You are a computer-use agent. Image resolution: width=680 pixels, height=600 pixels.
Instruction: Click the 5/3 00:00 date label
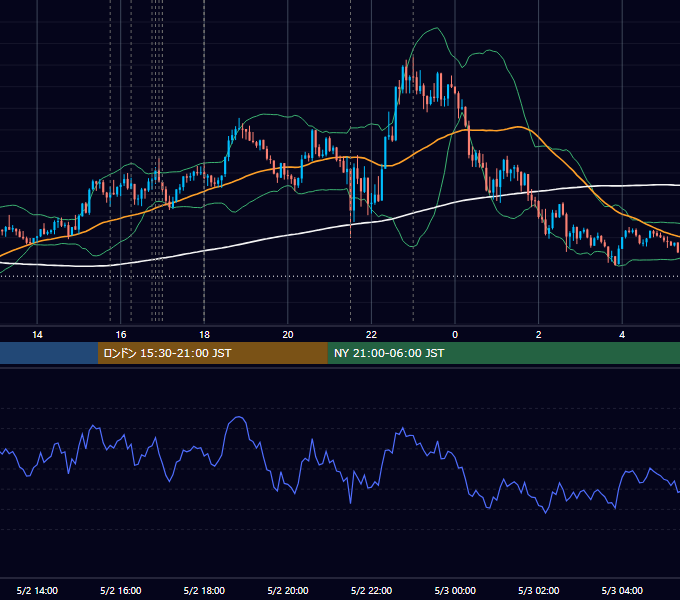[455, 590]
